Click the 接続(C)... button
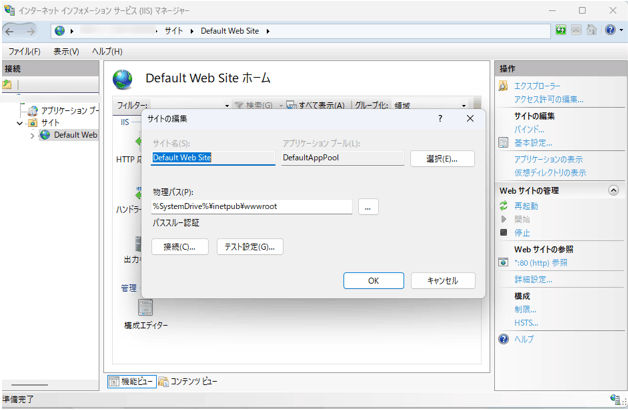This screenshot has width=628, height=410. [180, 247]
